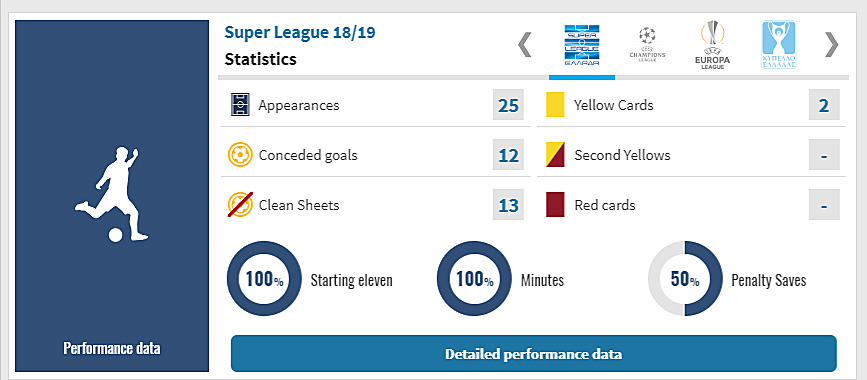Viewport: 867px width, 380px height.
Task: Click the Appearances value 25
Action: [508, 105]
